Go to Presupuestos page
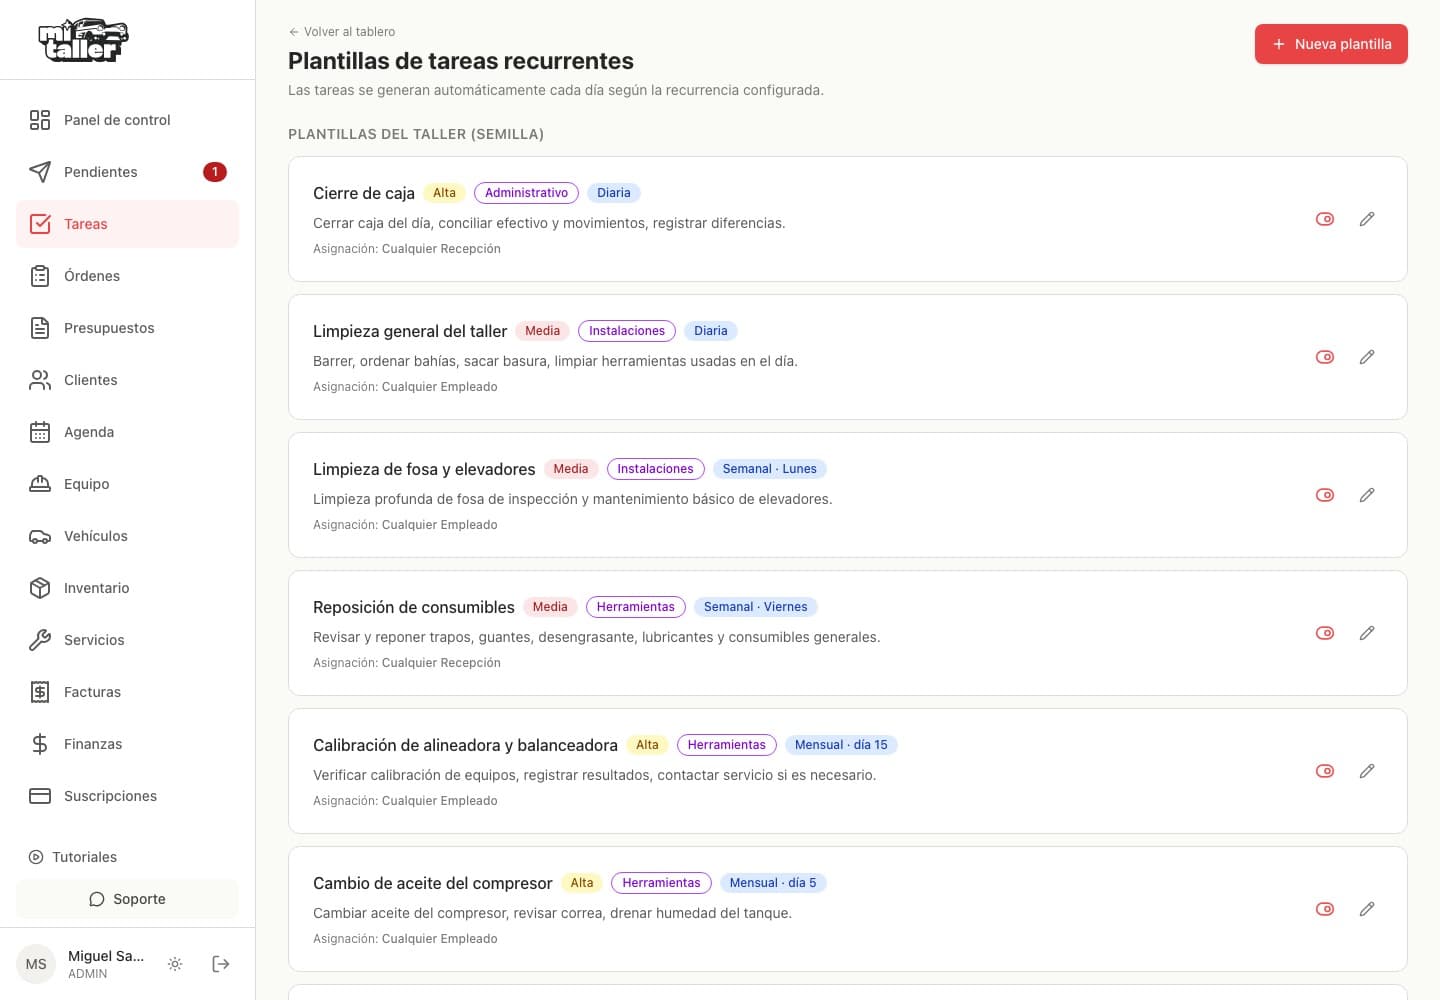1440x1000 pixels. (127, 328)
